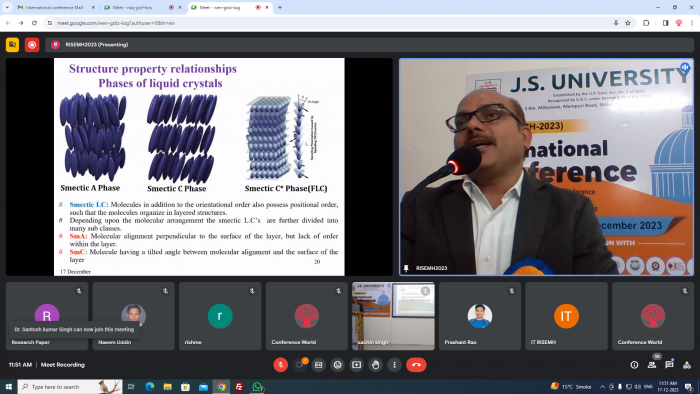Raise hand in the meeting
This screenshot has height=394, width=700.
pos(375,365)
